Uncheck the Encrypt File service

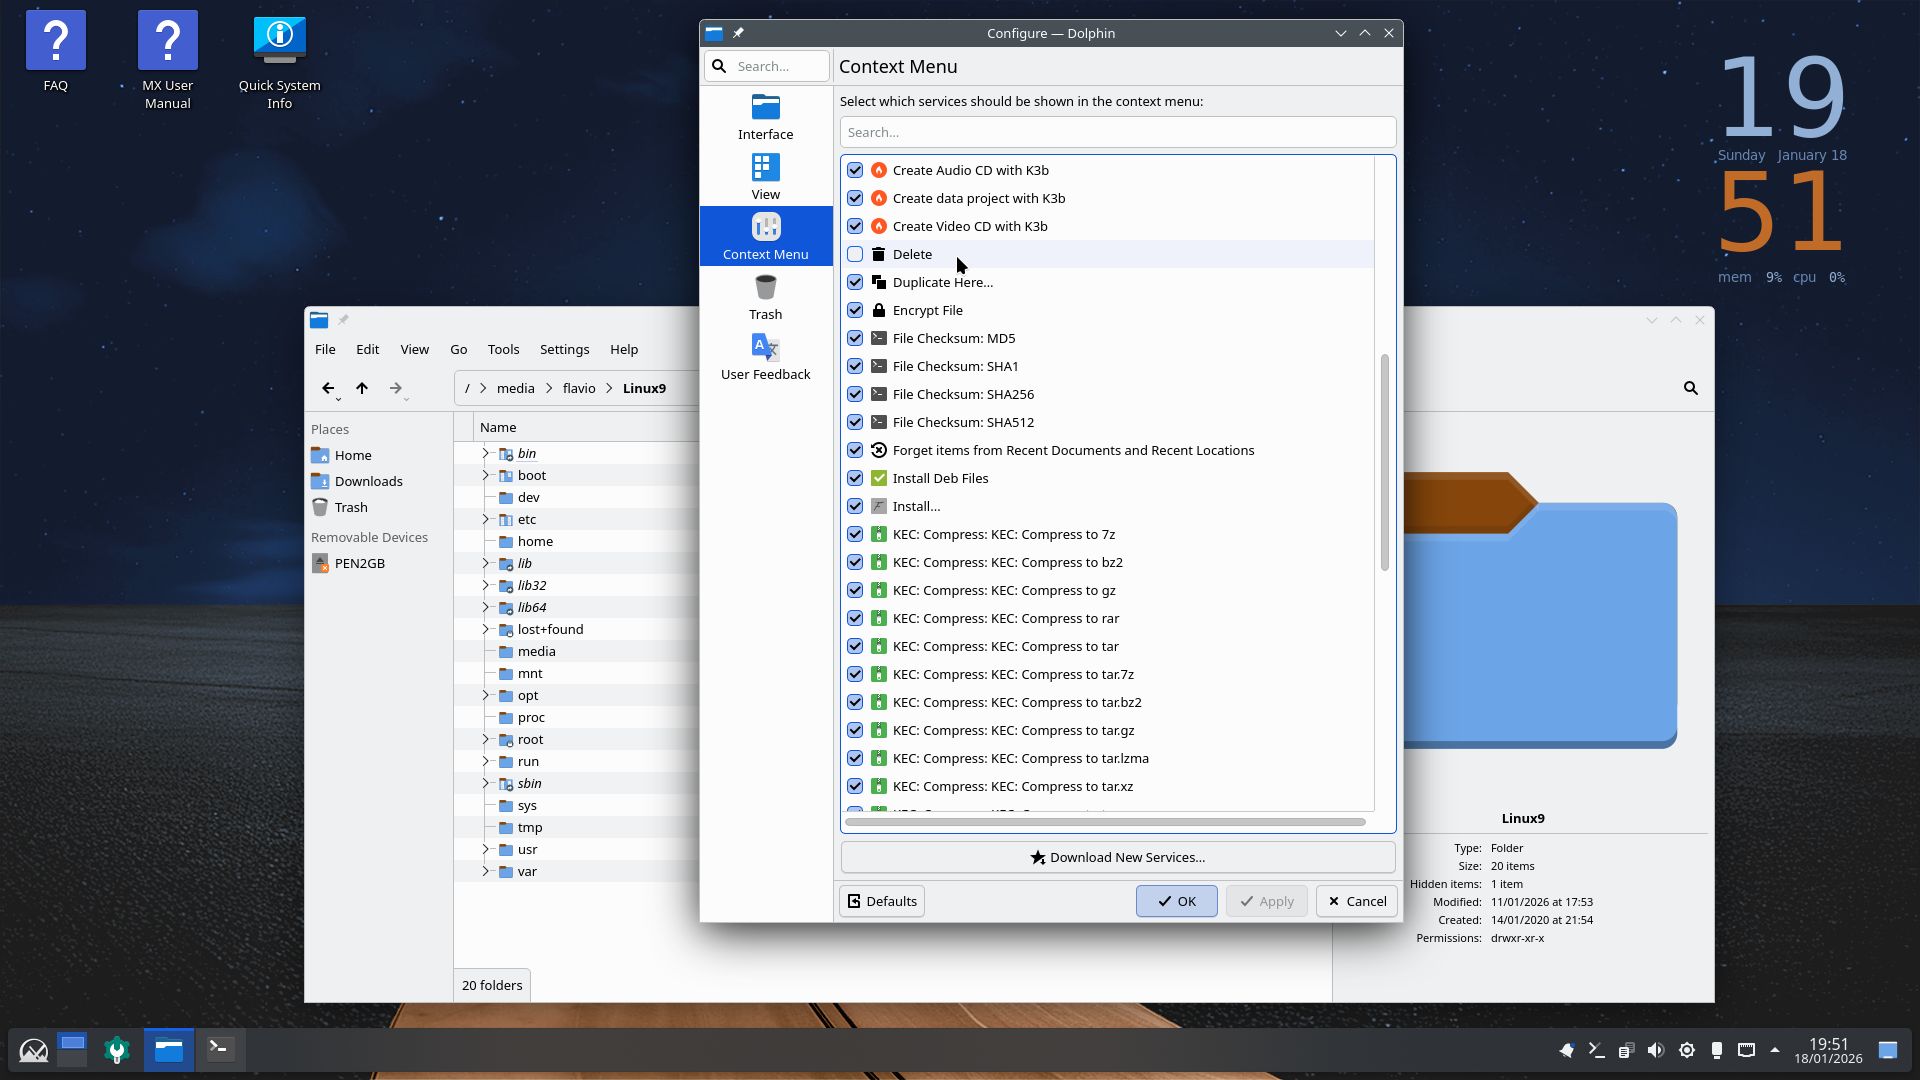point(855,310)
